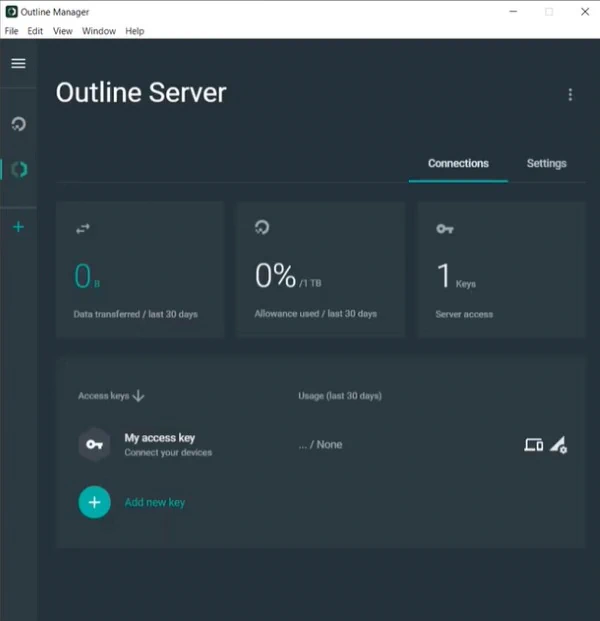Click the Access keys column header

103,396
